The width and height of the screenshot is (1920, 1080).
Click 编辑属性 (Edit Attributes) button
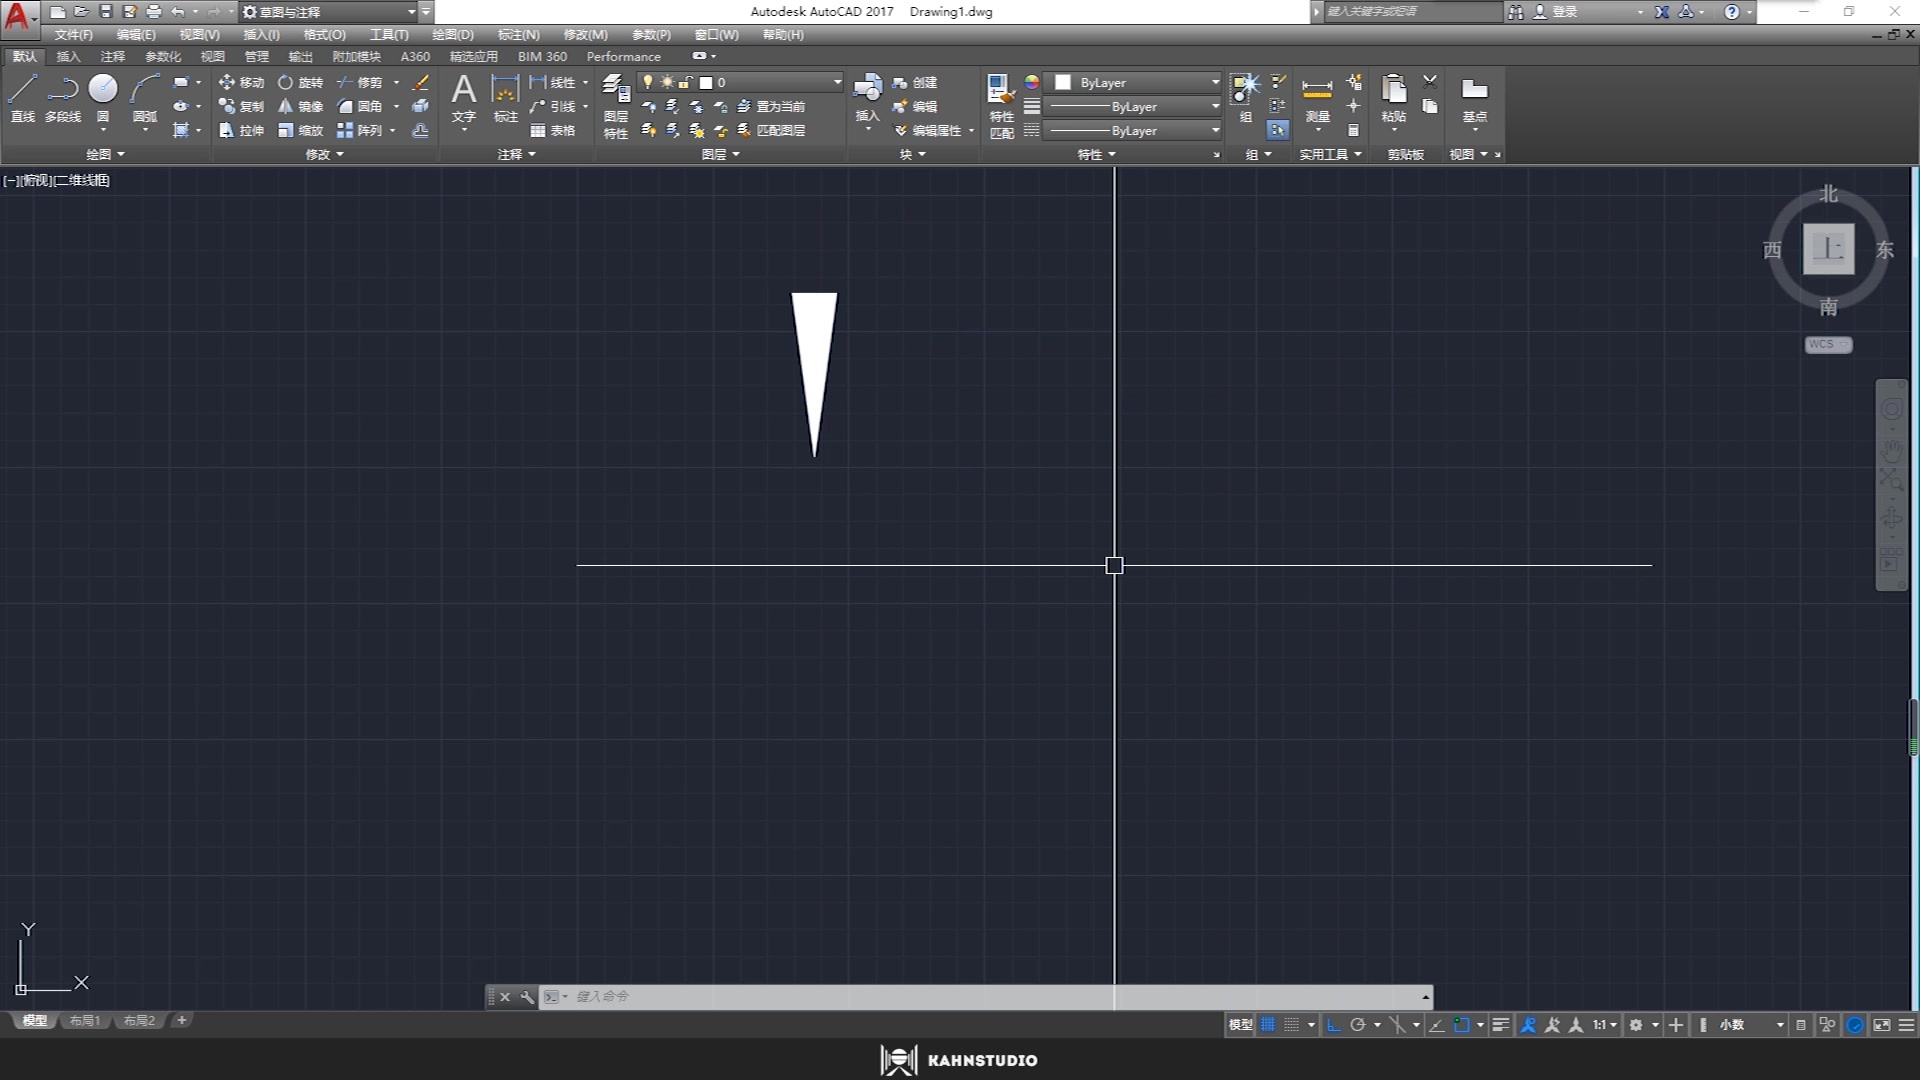pyautogui.click(x=927, y=130)
